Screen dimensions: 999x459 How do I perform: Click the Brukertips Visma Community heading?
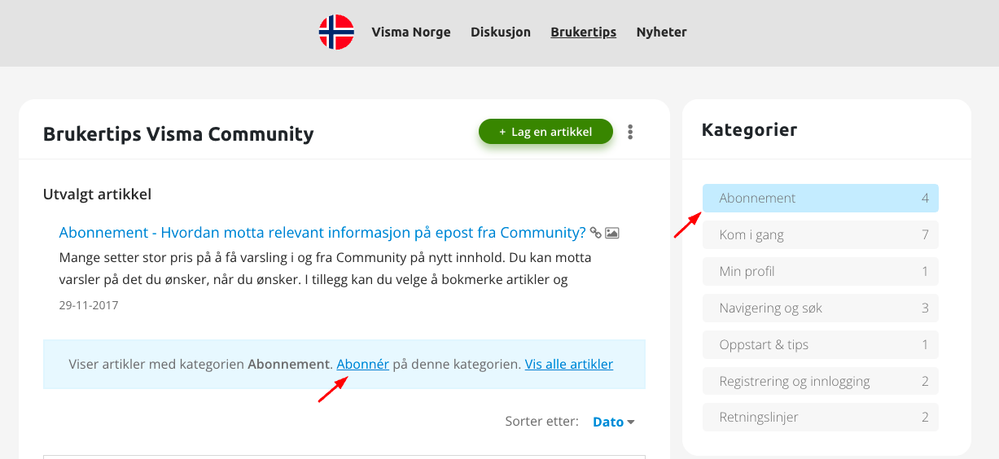tap(178, 135)
